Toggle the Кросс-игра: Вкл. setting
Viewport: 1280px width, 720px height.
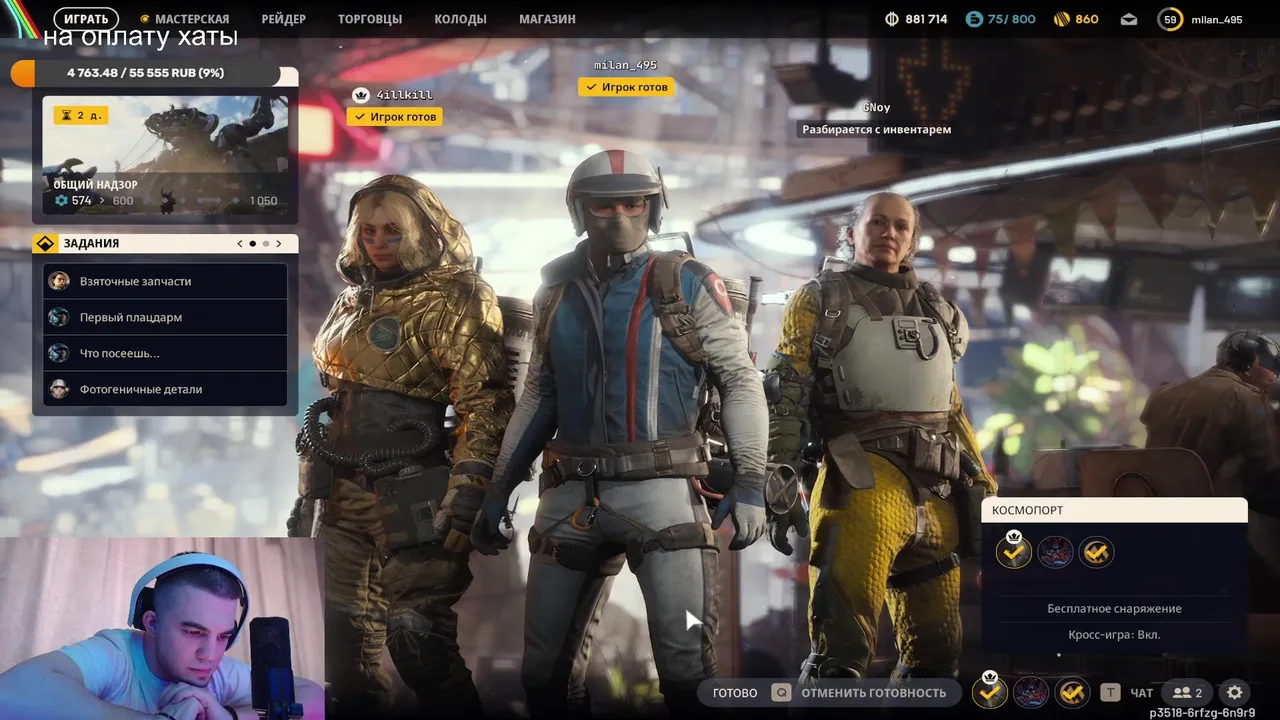coord(1114,634)
